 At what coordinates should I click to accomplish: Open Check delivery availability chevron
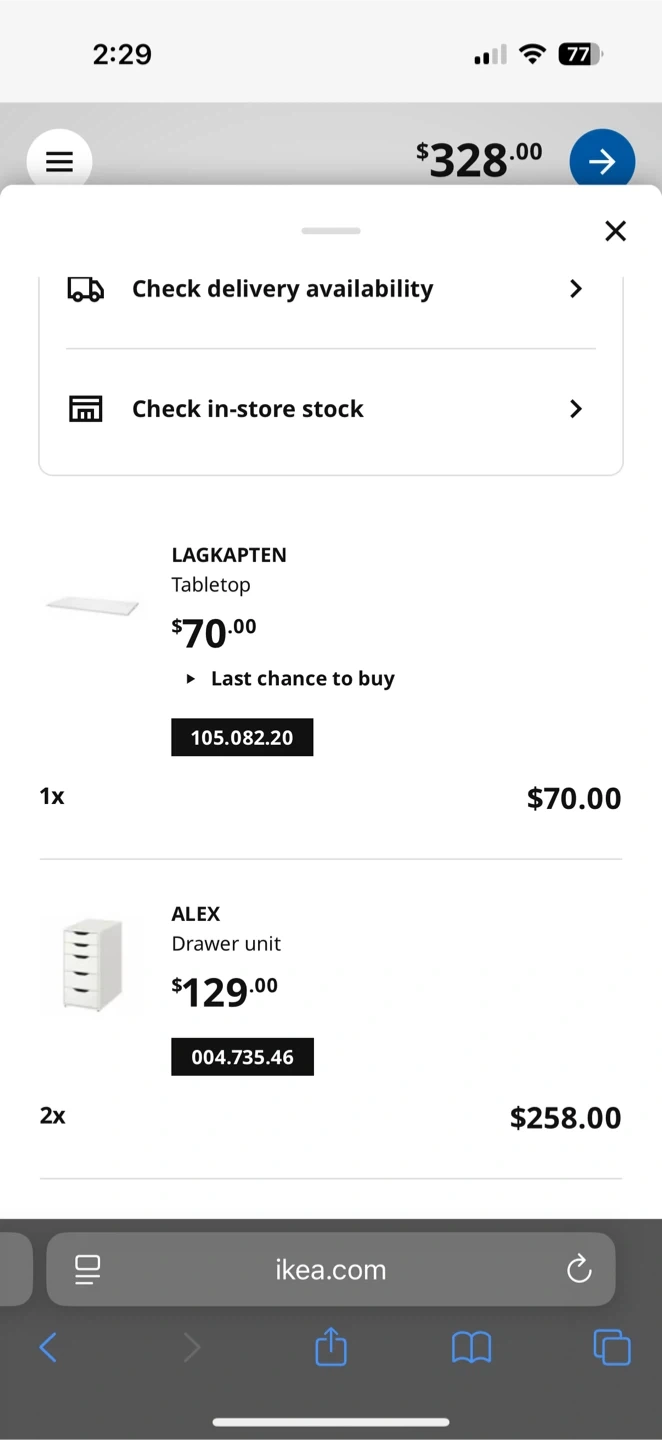click(x=575, y=289)
